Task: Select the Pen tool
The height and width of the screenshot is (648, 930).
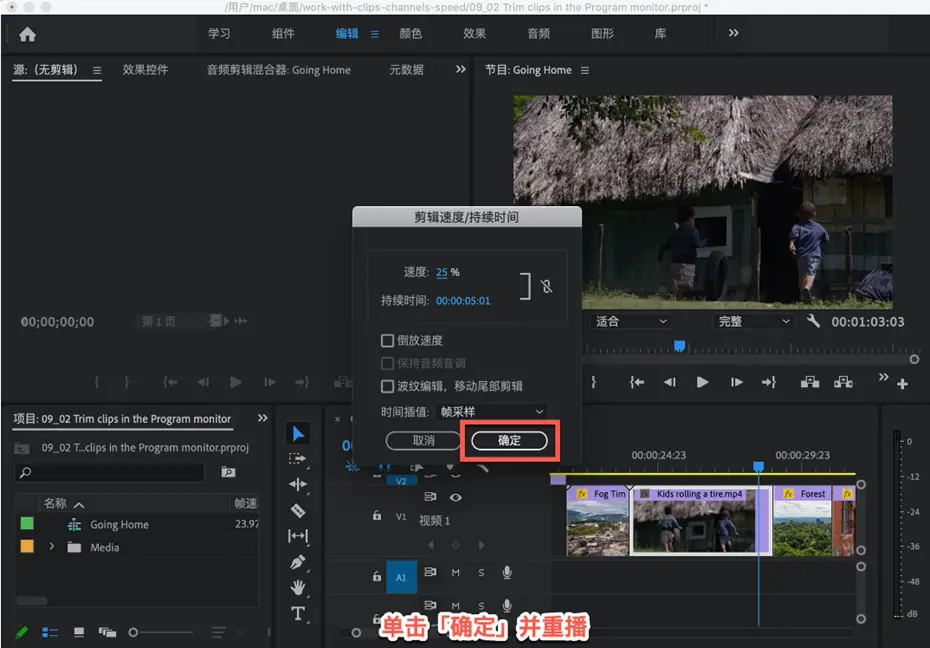Action: click(298, 562)
